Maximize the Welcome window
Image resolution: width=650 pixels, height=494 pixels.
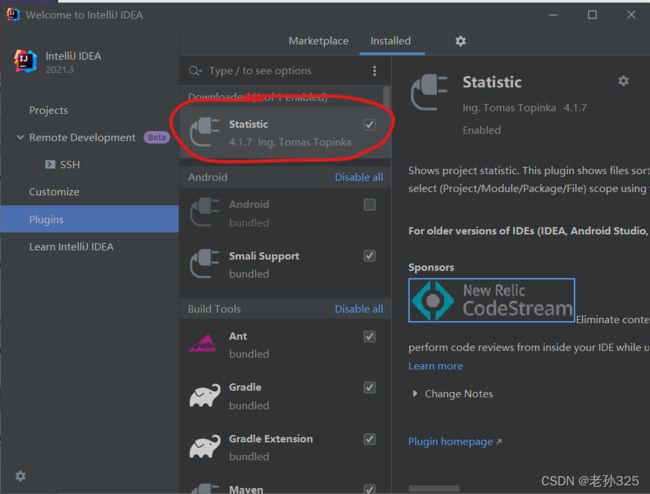point(592,15)
